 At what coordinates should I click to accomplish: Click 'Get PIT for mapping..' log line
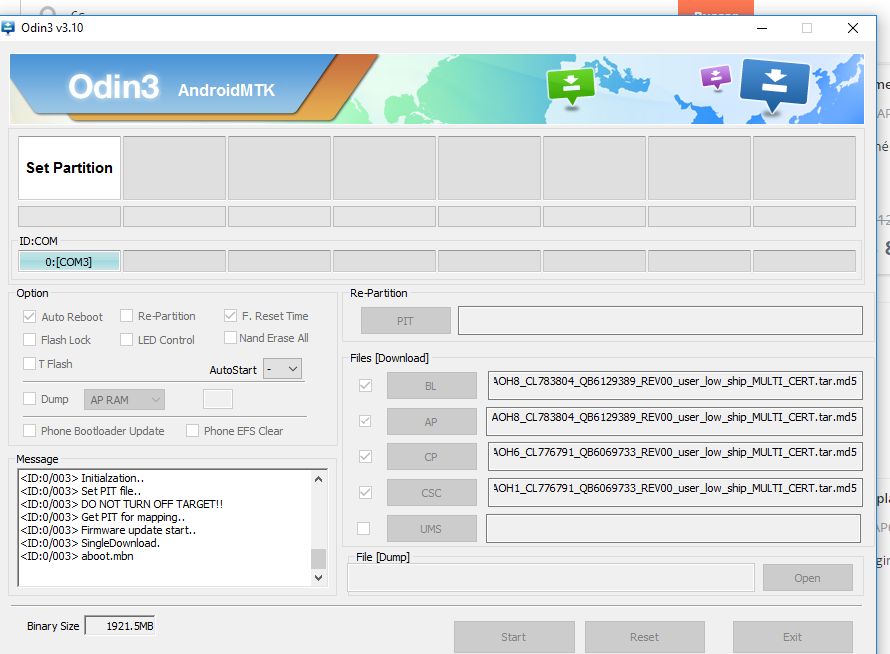[x=103, y=517]
